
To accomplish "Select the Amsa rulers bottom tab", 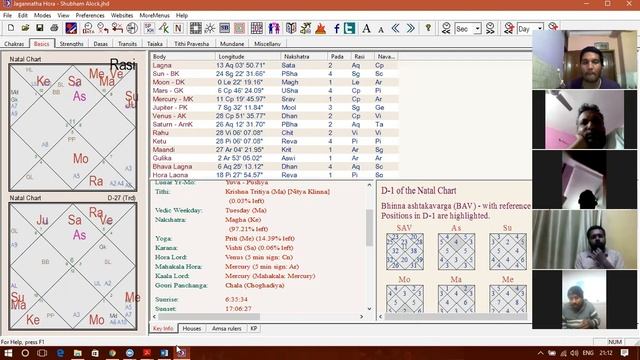I will [227, 329].
